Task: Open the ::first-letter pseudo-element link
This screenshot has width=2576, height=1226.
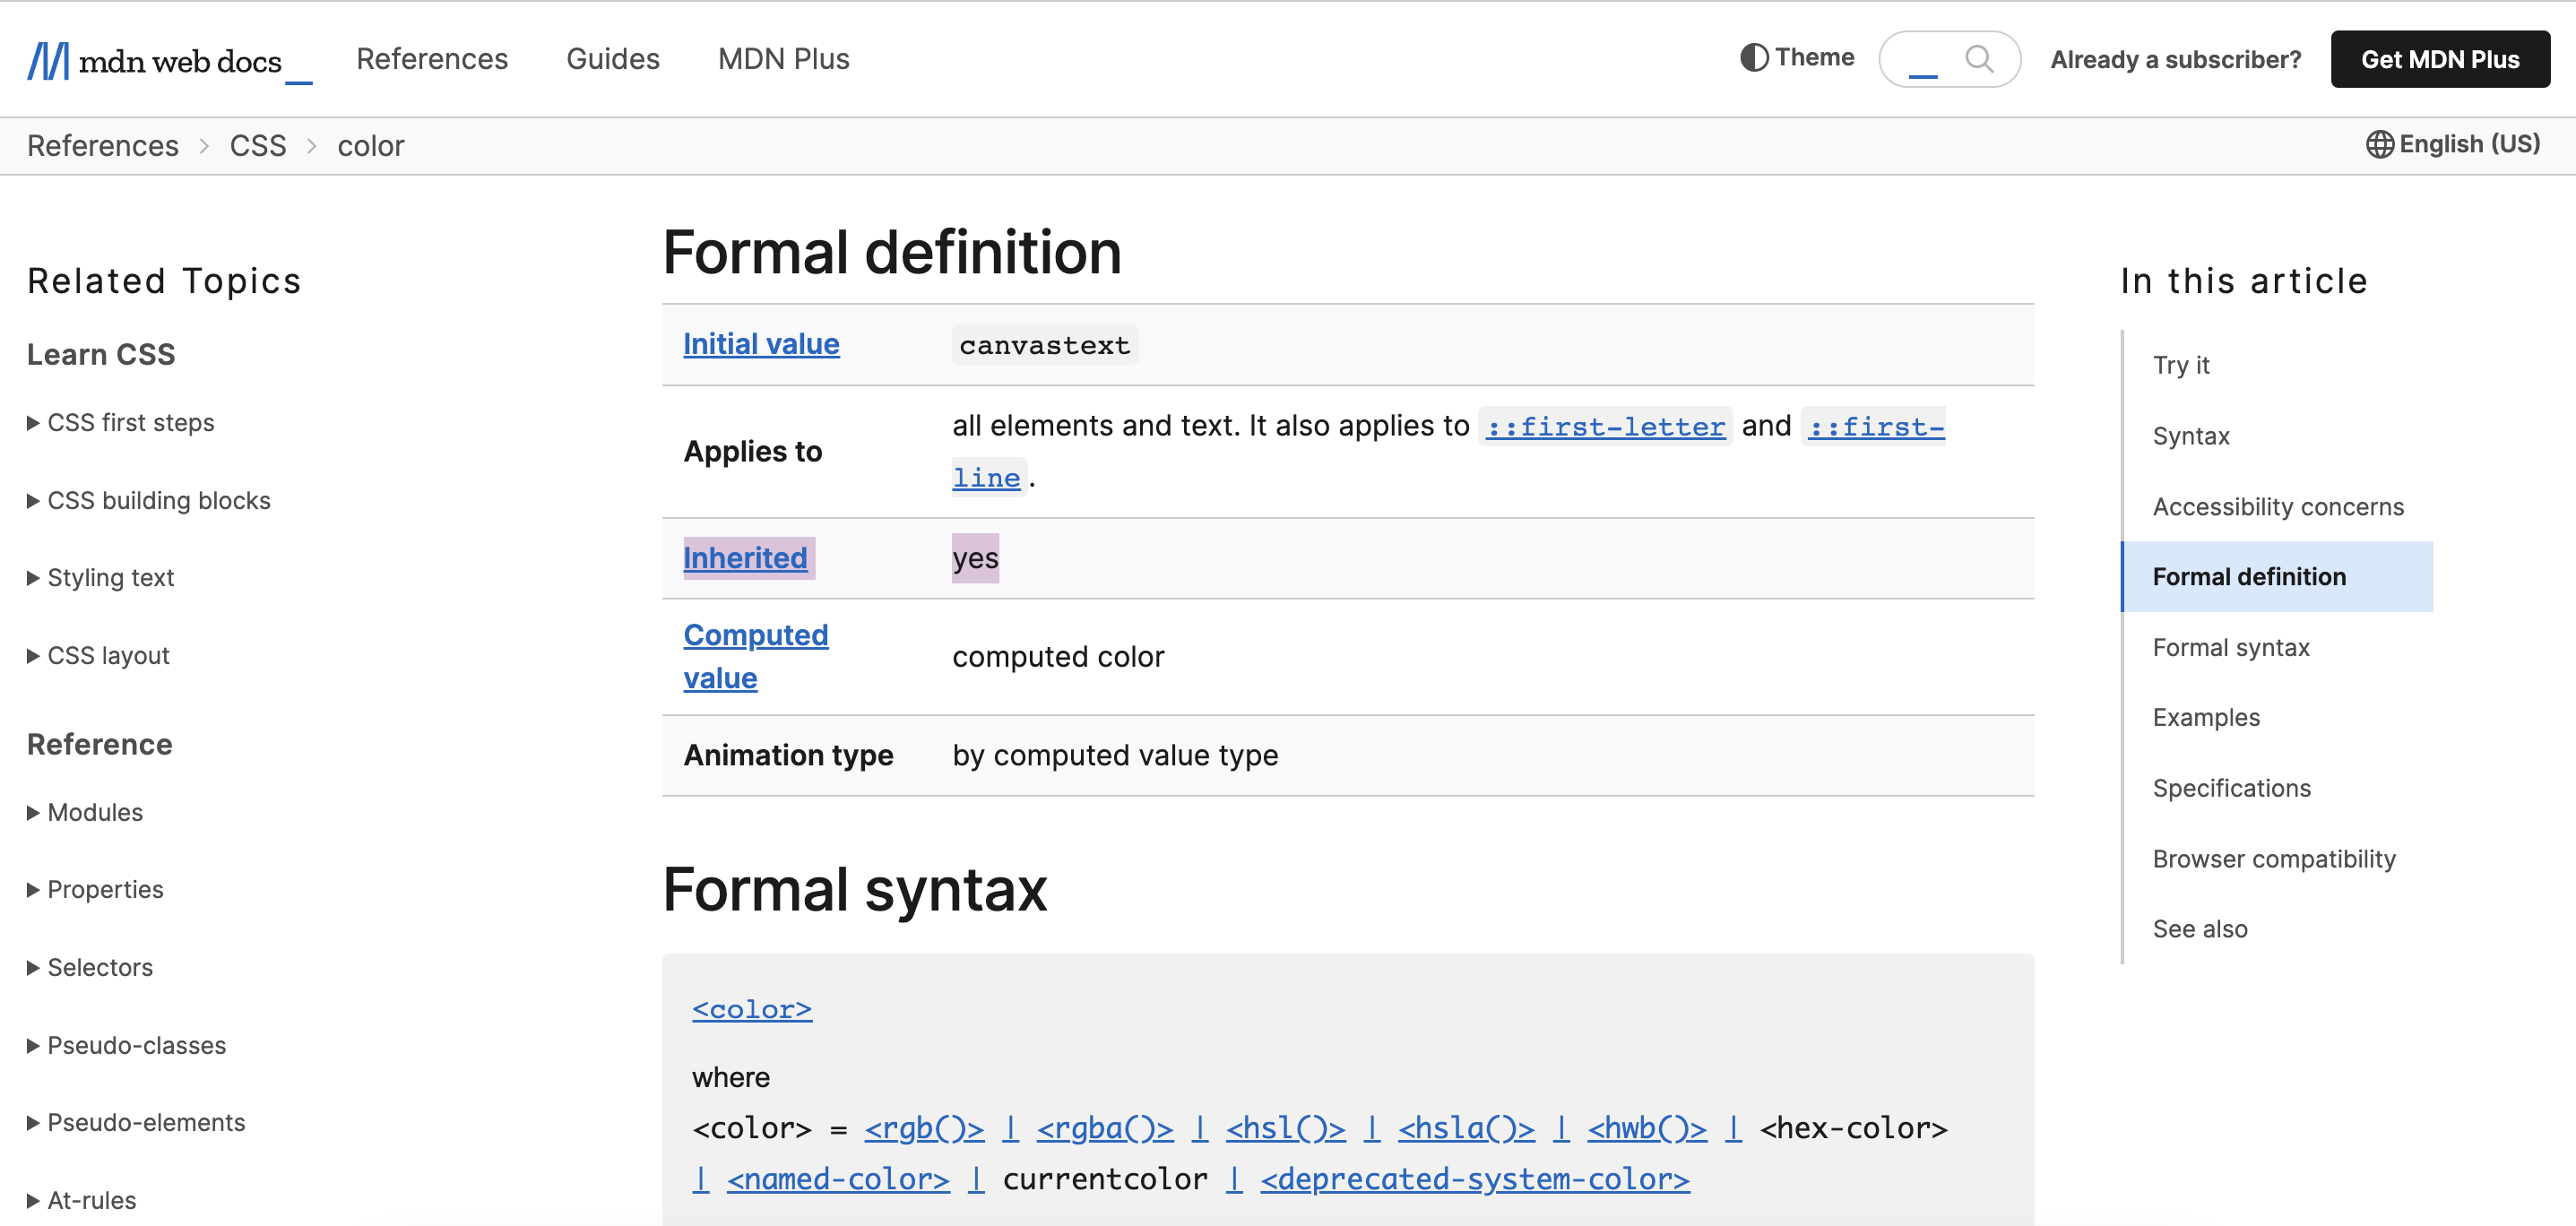Action: [1606, 427]
